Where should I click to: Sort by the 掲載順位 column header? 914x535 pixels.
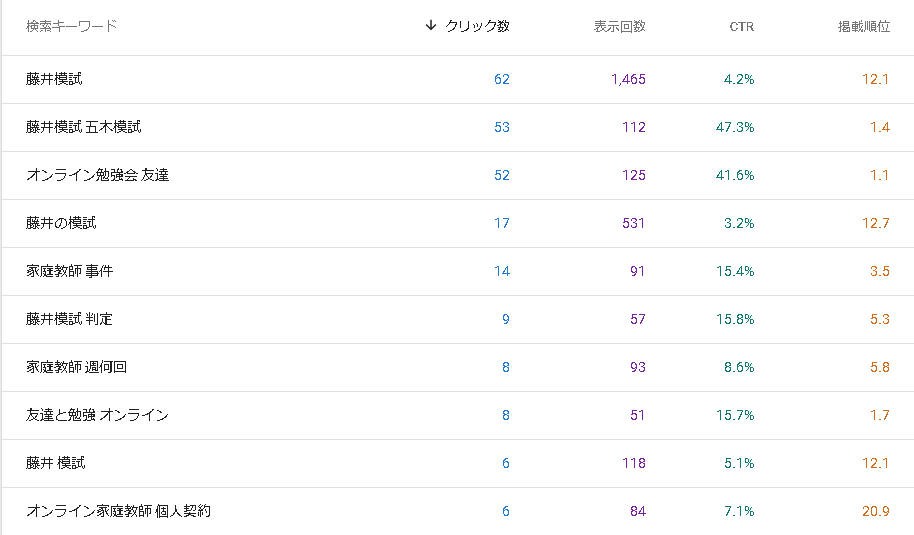(864, 26)
